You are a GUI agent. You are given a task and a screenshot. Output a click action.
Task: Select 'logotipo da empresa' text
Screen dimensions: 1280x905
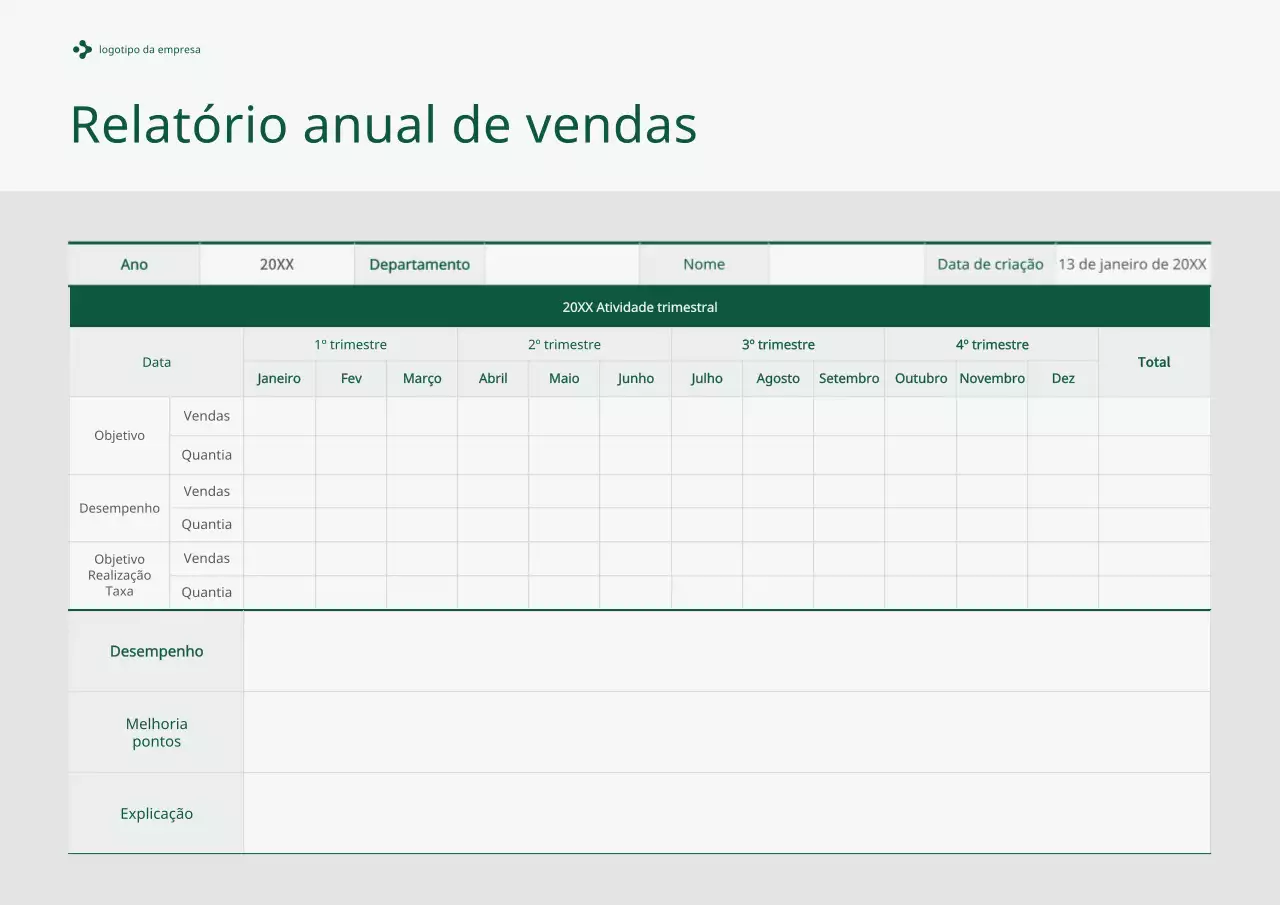pyautogui.click(x=150, y=49)
